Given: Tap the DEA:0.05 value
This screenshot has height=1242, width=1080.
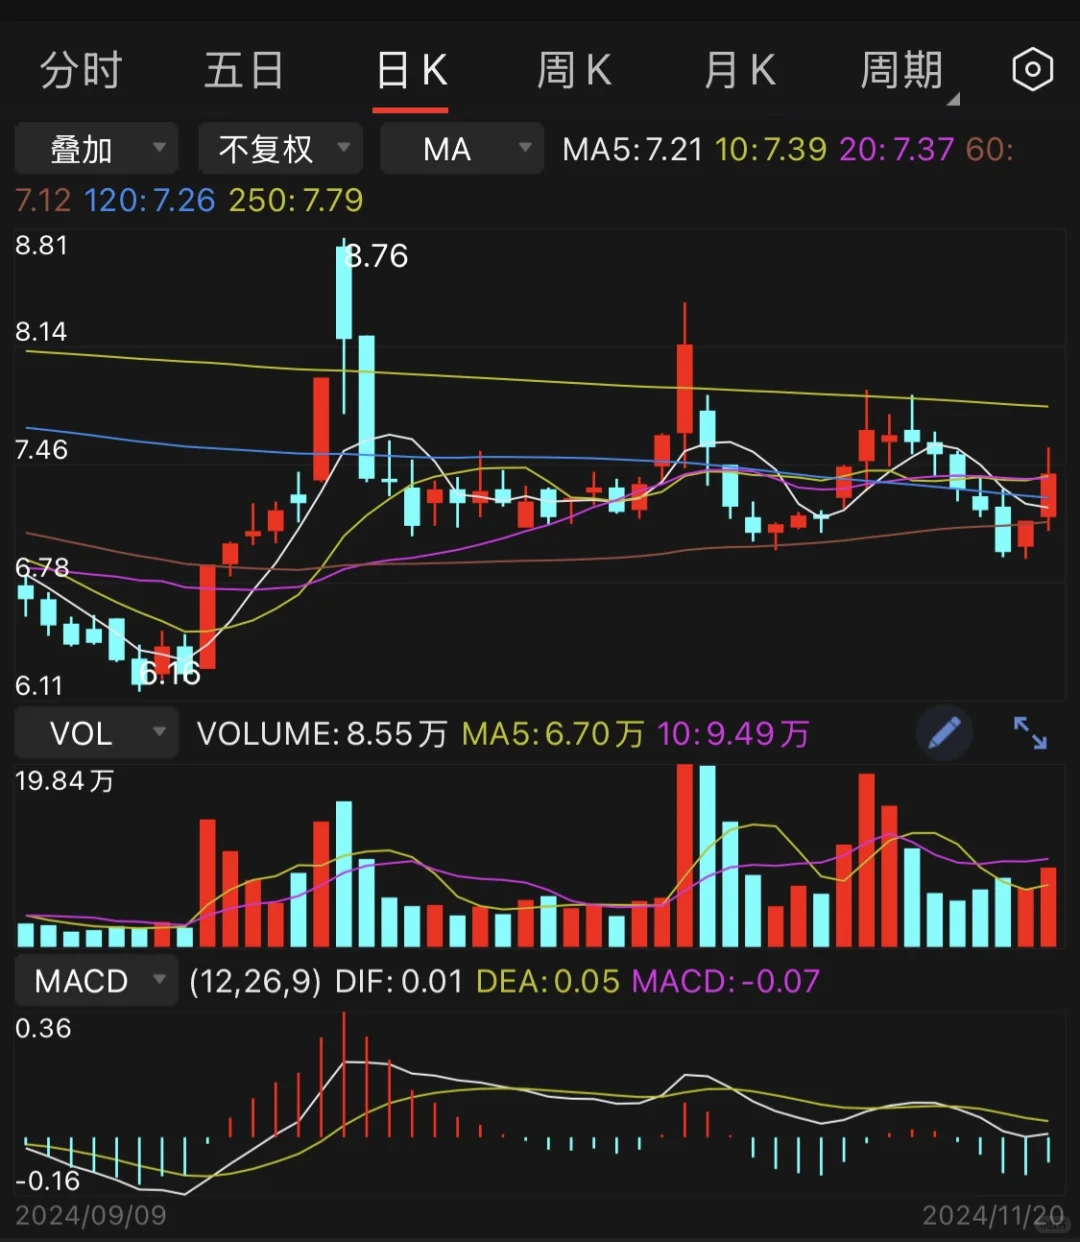Looking at the screenshot, I should coord(548,981).
